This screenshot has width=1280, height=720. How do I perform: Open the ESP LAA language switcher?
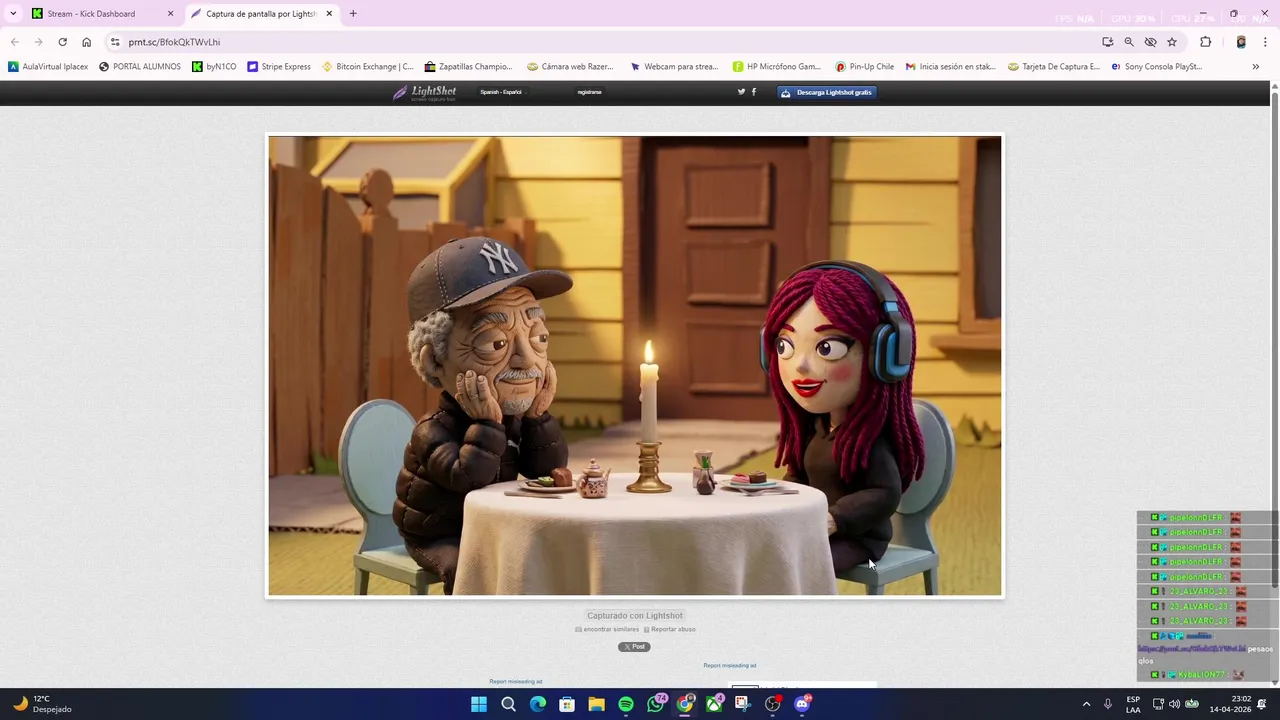pyautogui.click(x=1133, y=704)
